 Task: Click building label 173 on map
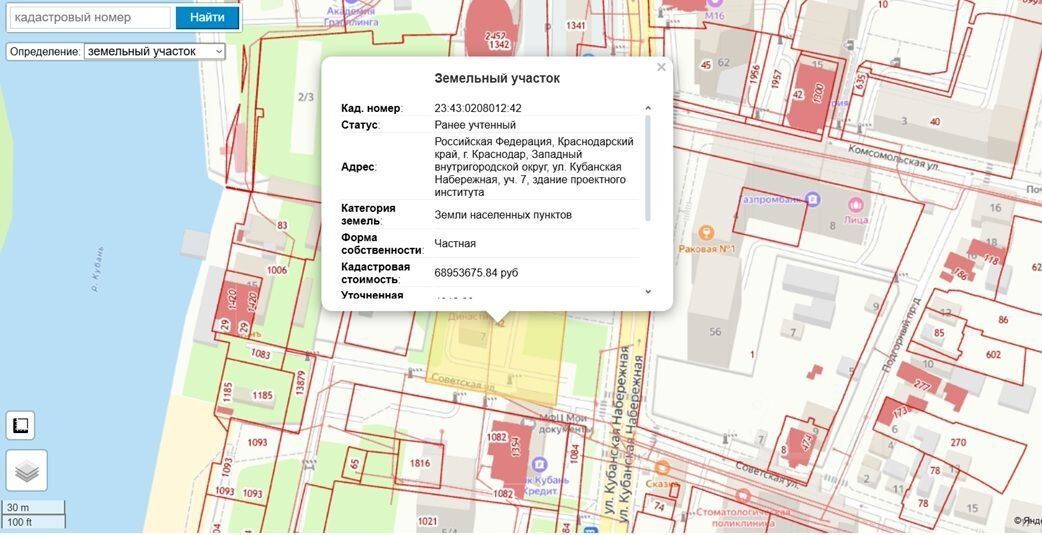(x=900, y=413)
